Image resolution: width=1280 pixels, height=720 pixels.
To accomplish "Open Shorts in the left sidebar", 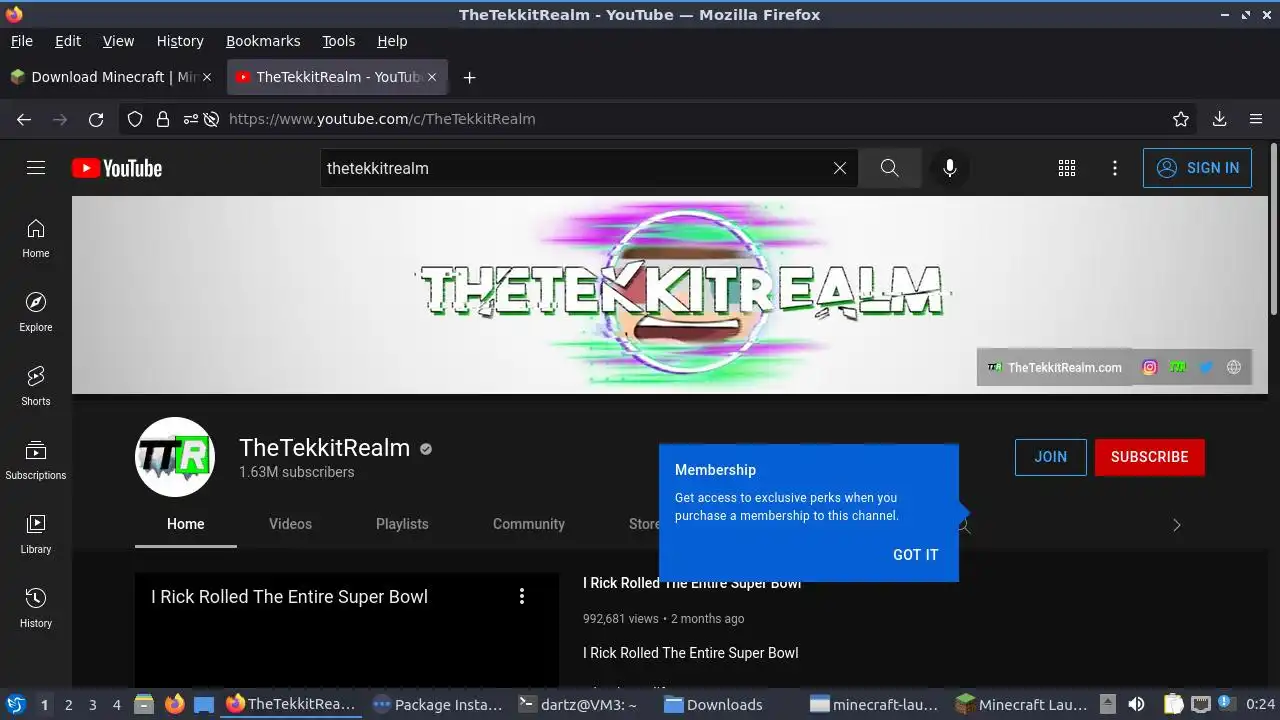I will pyautogui.click(x=36, y=386).
